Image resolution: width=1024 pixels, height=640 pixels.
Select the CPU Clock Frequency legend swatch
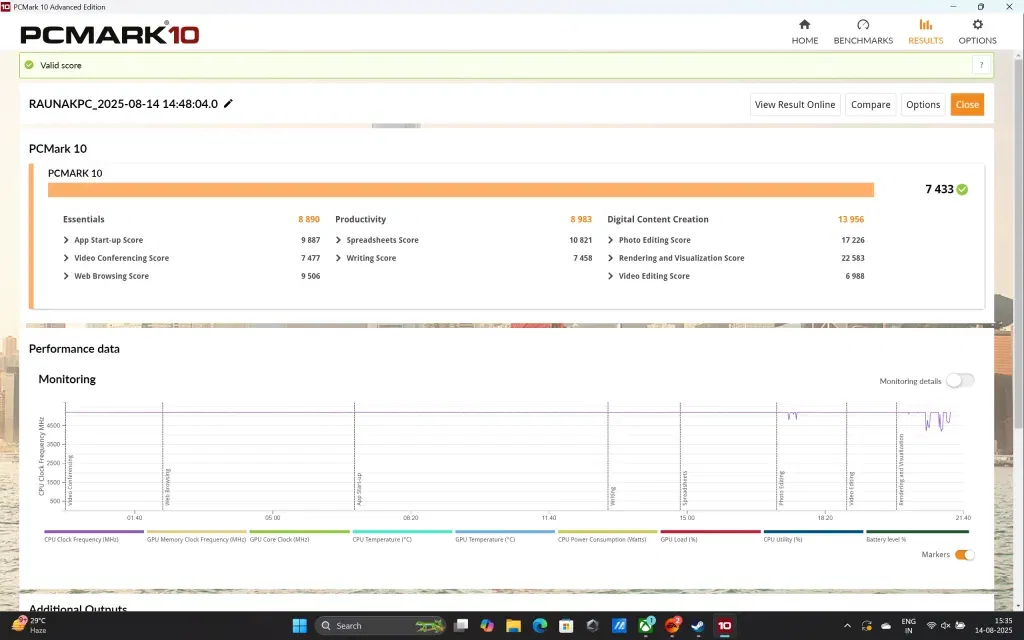coord(94,532)
